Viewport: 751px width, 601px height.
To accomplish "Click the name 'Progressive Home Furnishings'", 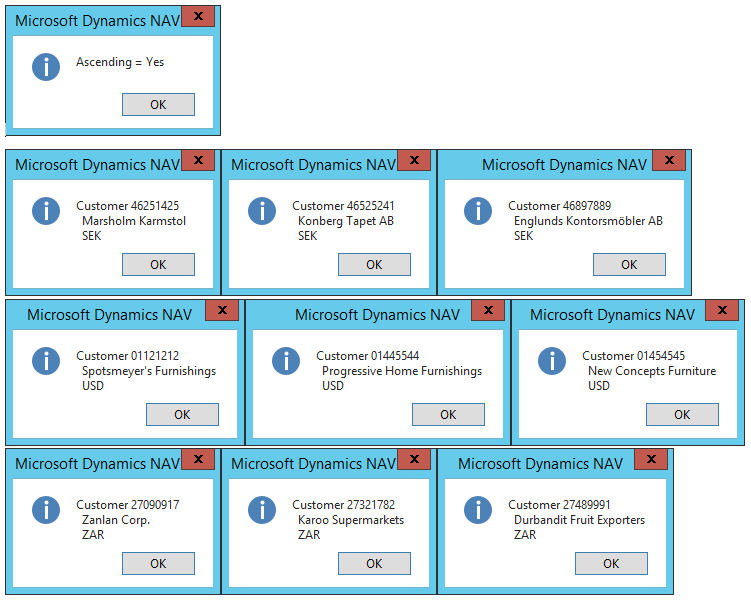I will tap(402, 371).
